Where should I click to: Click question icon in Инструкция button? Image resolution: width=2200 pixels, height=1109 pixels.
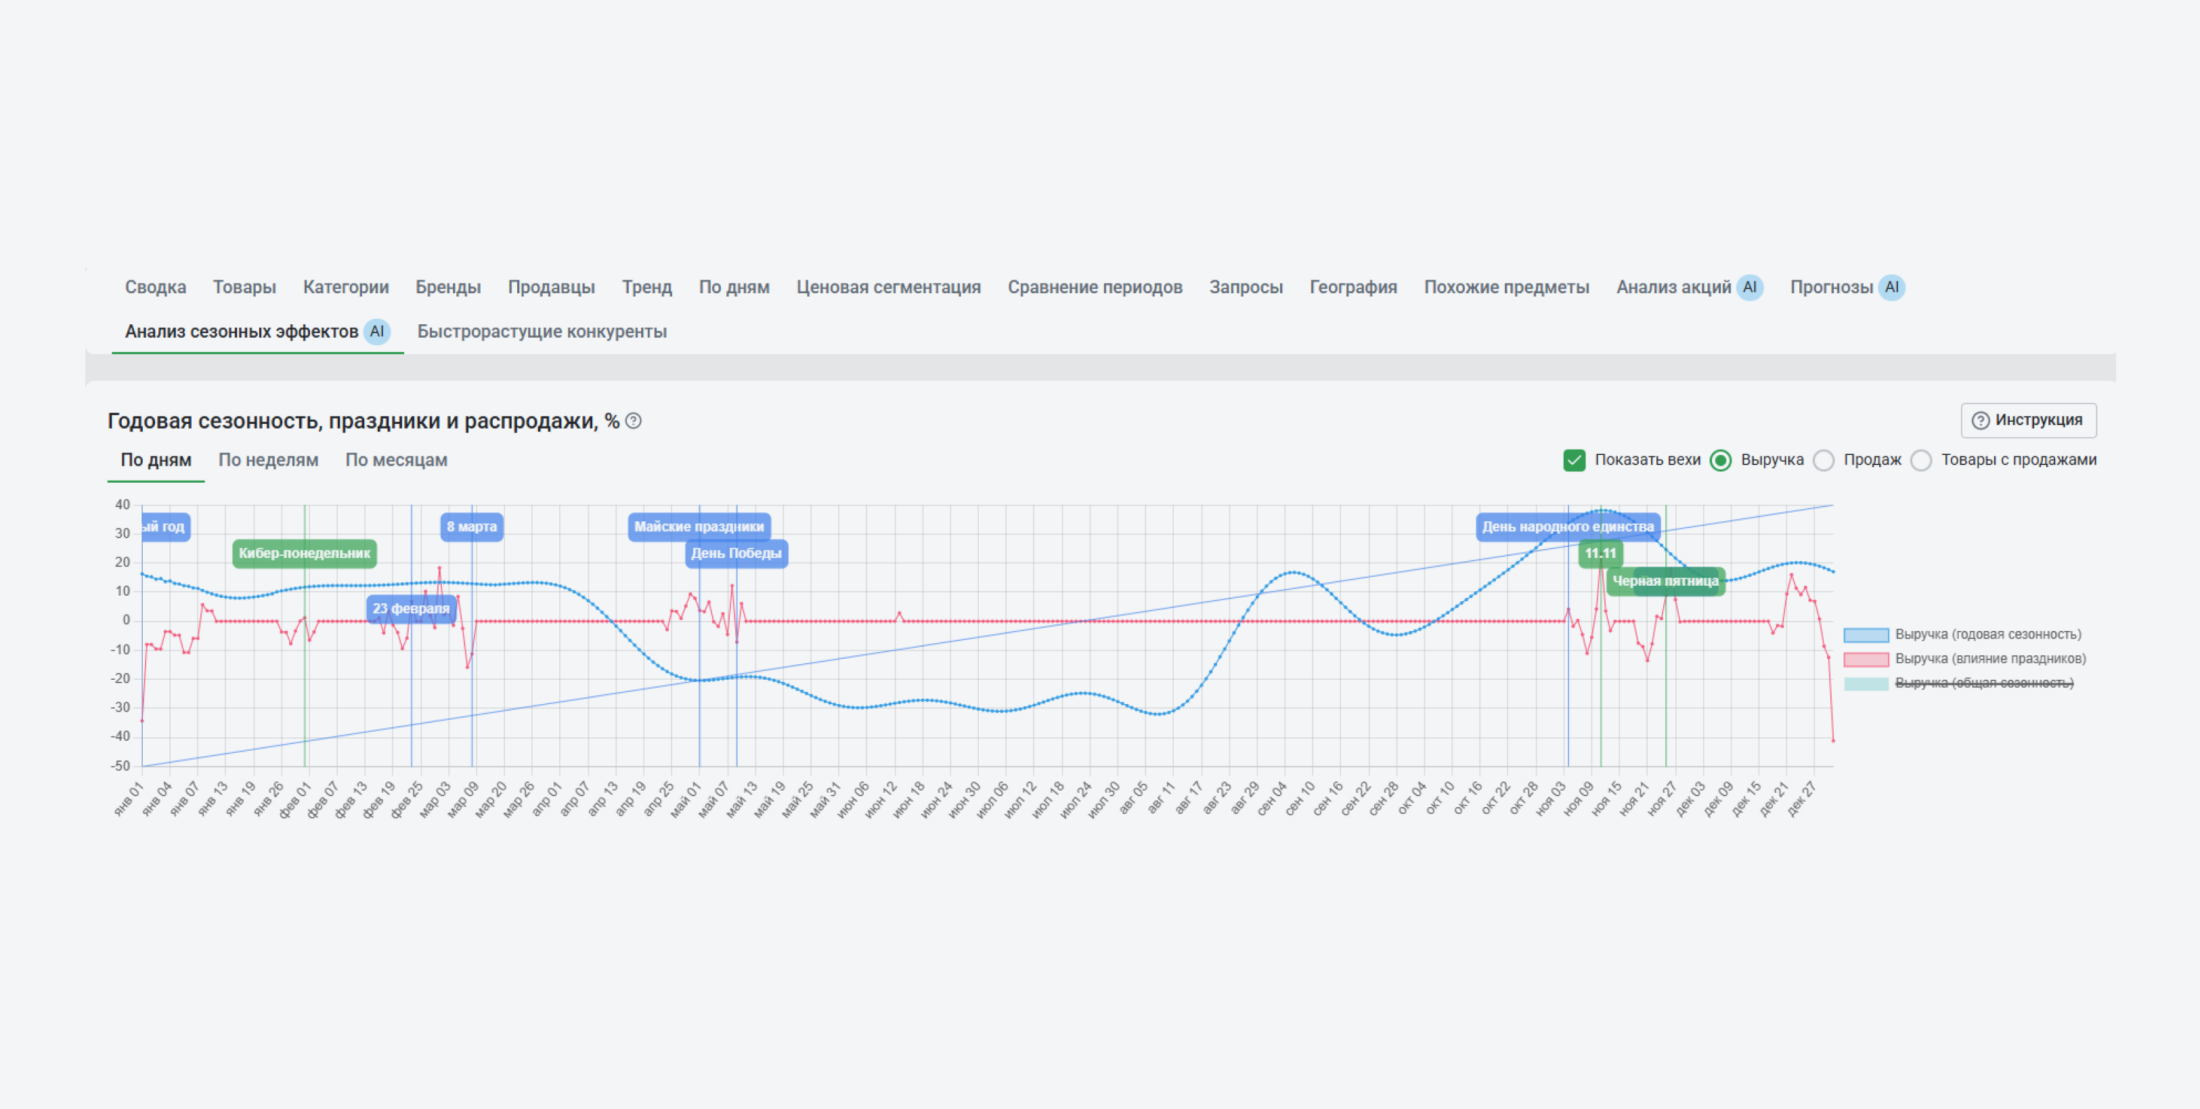(1980, 420)
